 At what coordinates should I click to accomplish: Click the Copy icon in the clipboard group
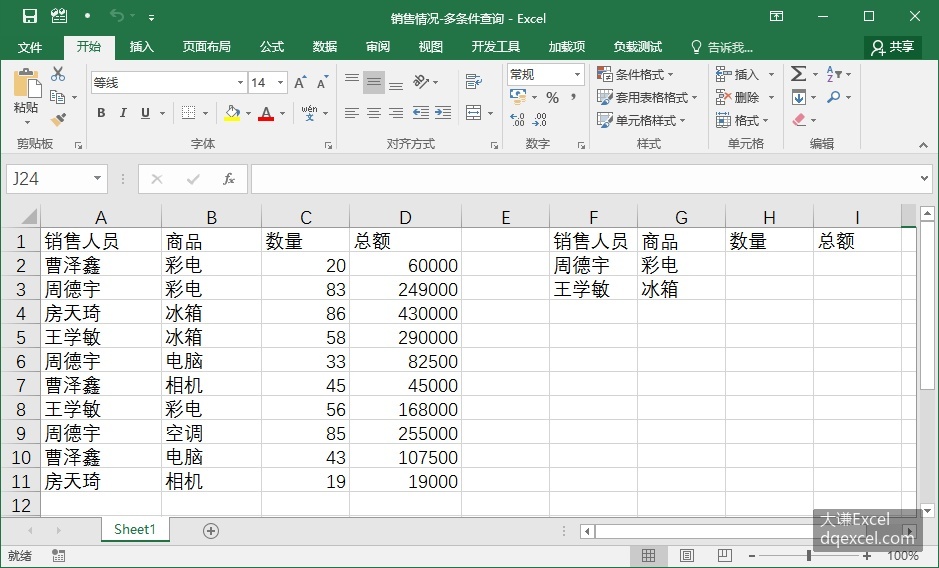57,96
